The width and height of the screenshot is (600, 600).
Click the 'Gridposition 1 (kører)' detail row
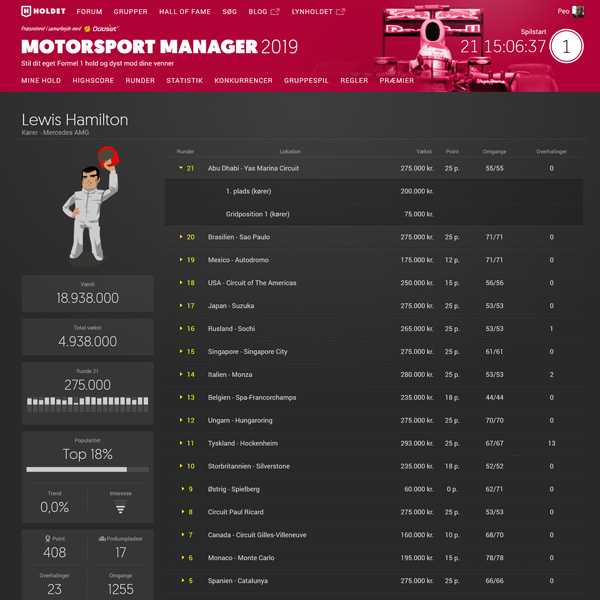(374, 214)
